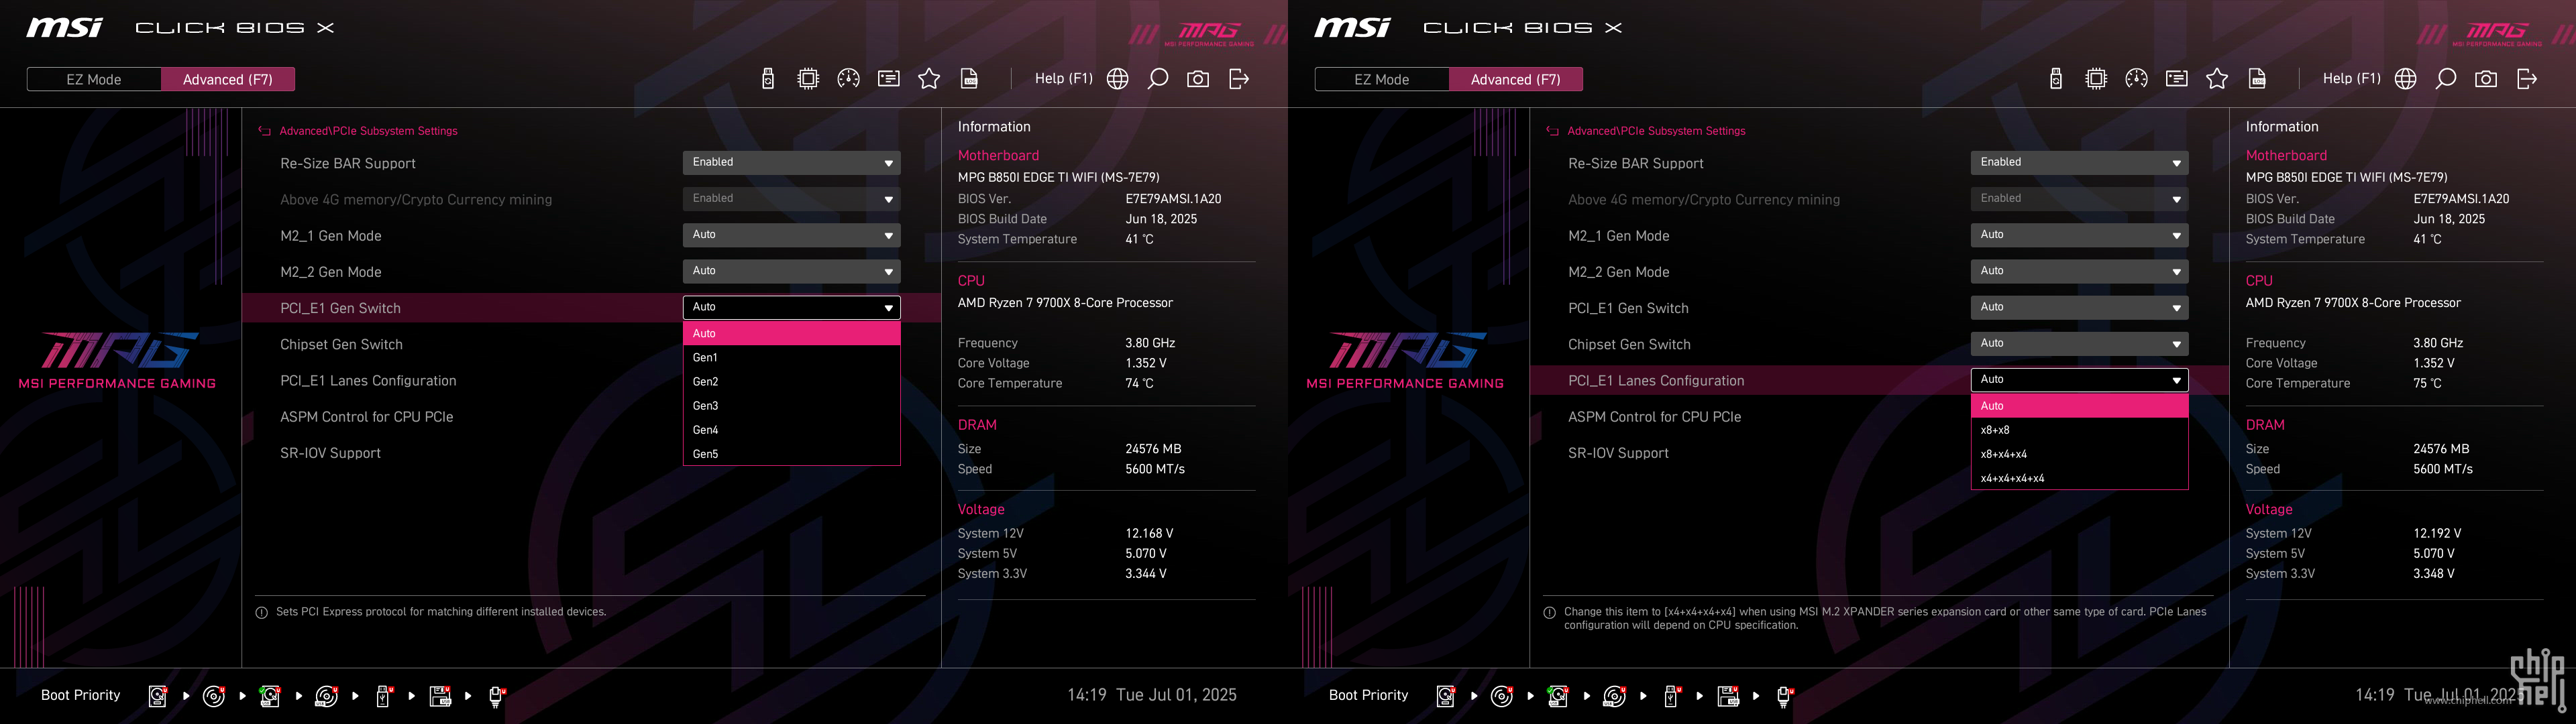Open the speedometer gauge icon in left screenshot
This screenshot has width=2576, height=724.
coord(848,79)
